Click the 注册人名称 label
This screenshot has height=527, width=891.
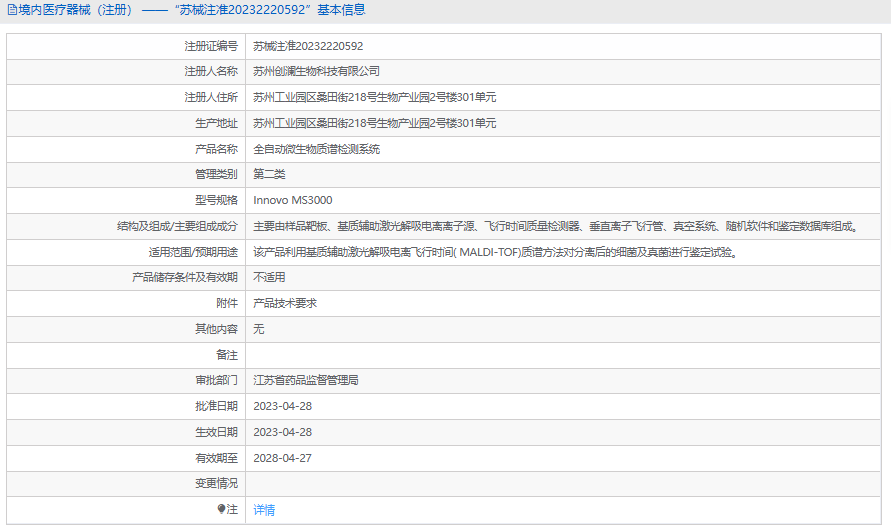[x=211, y=71]
